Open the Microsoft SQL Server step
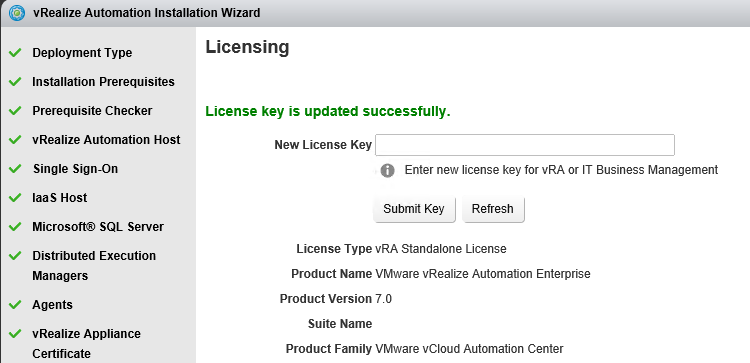The width and height of the screenshot is (750, 363). point(98,227)
